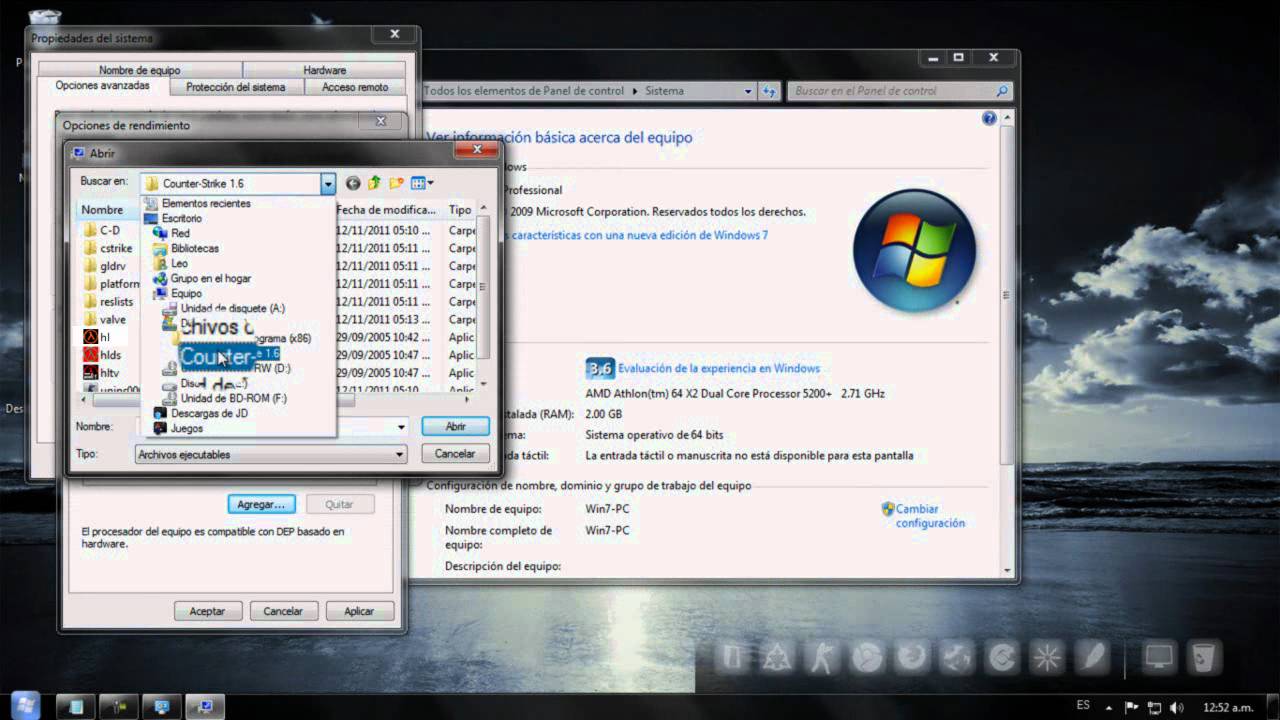Open the Counter-Strike dock icon
The width and height of the screenshot is (1280, 720).
(x=821, y=657)
